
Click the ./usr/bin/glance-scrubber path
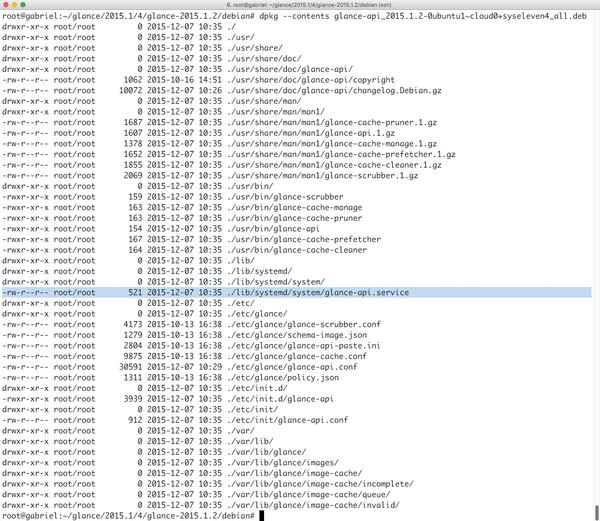click(x=285, y=197)
